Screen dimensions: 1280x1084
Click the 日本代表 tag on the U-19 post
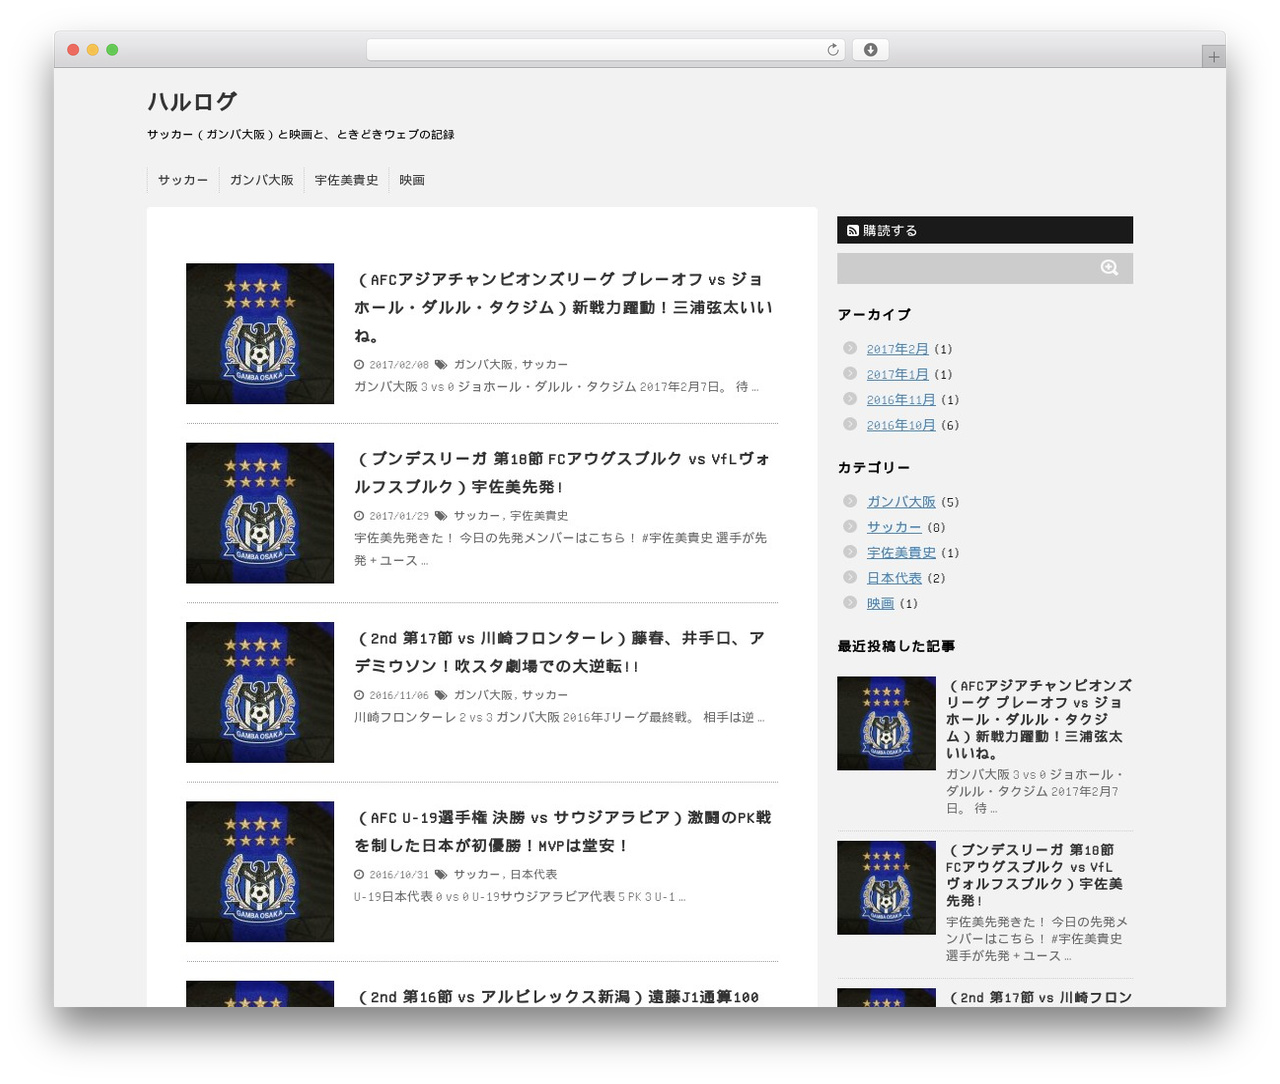coord(534,874)
